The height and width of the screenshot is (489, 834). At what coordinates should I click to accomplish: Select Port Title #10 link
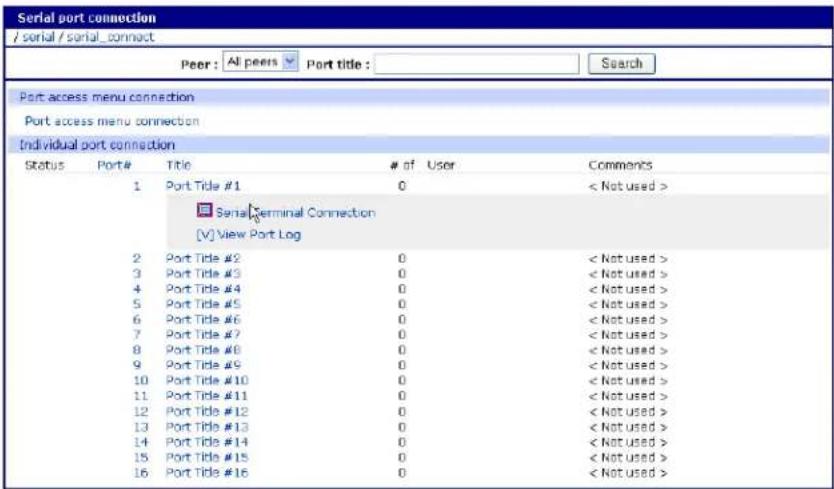point(207,380)
